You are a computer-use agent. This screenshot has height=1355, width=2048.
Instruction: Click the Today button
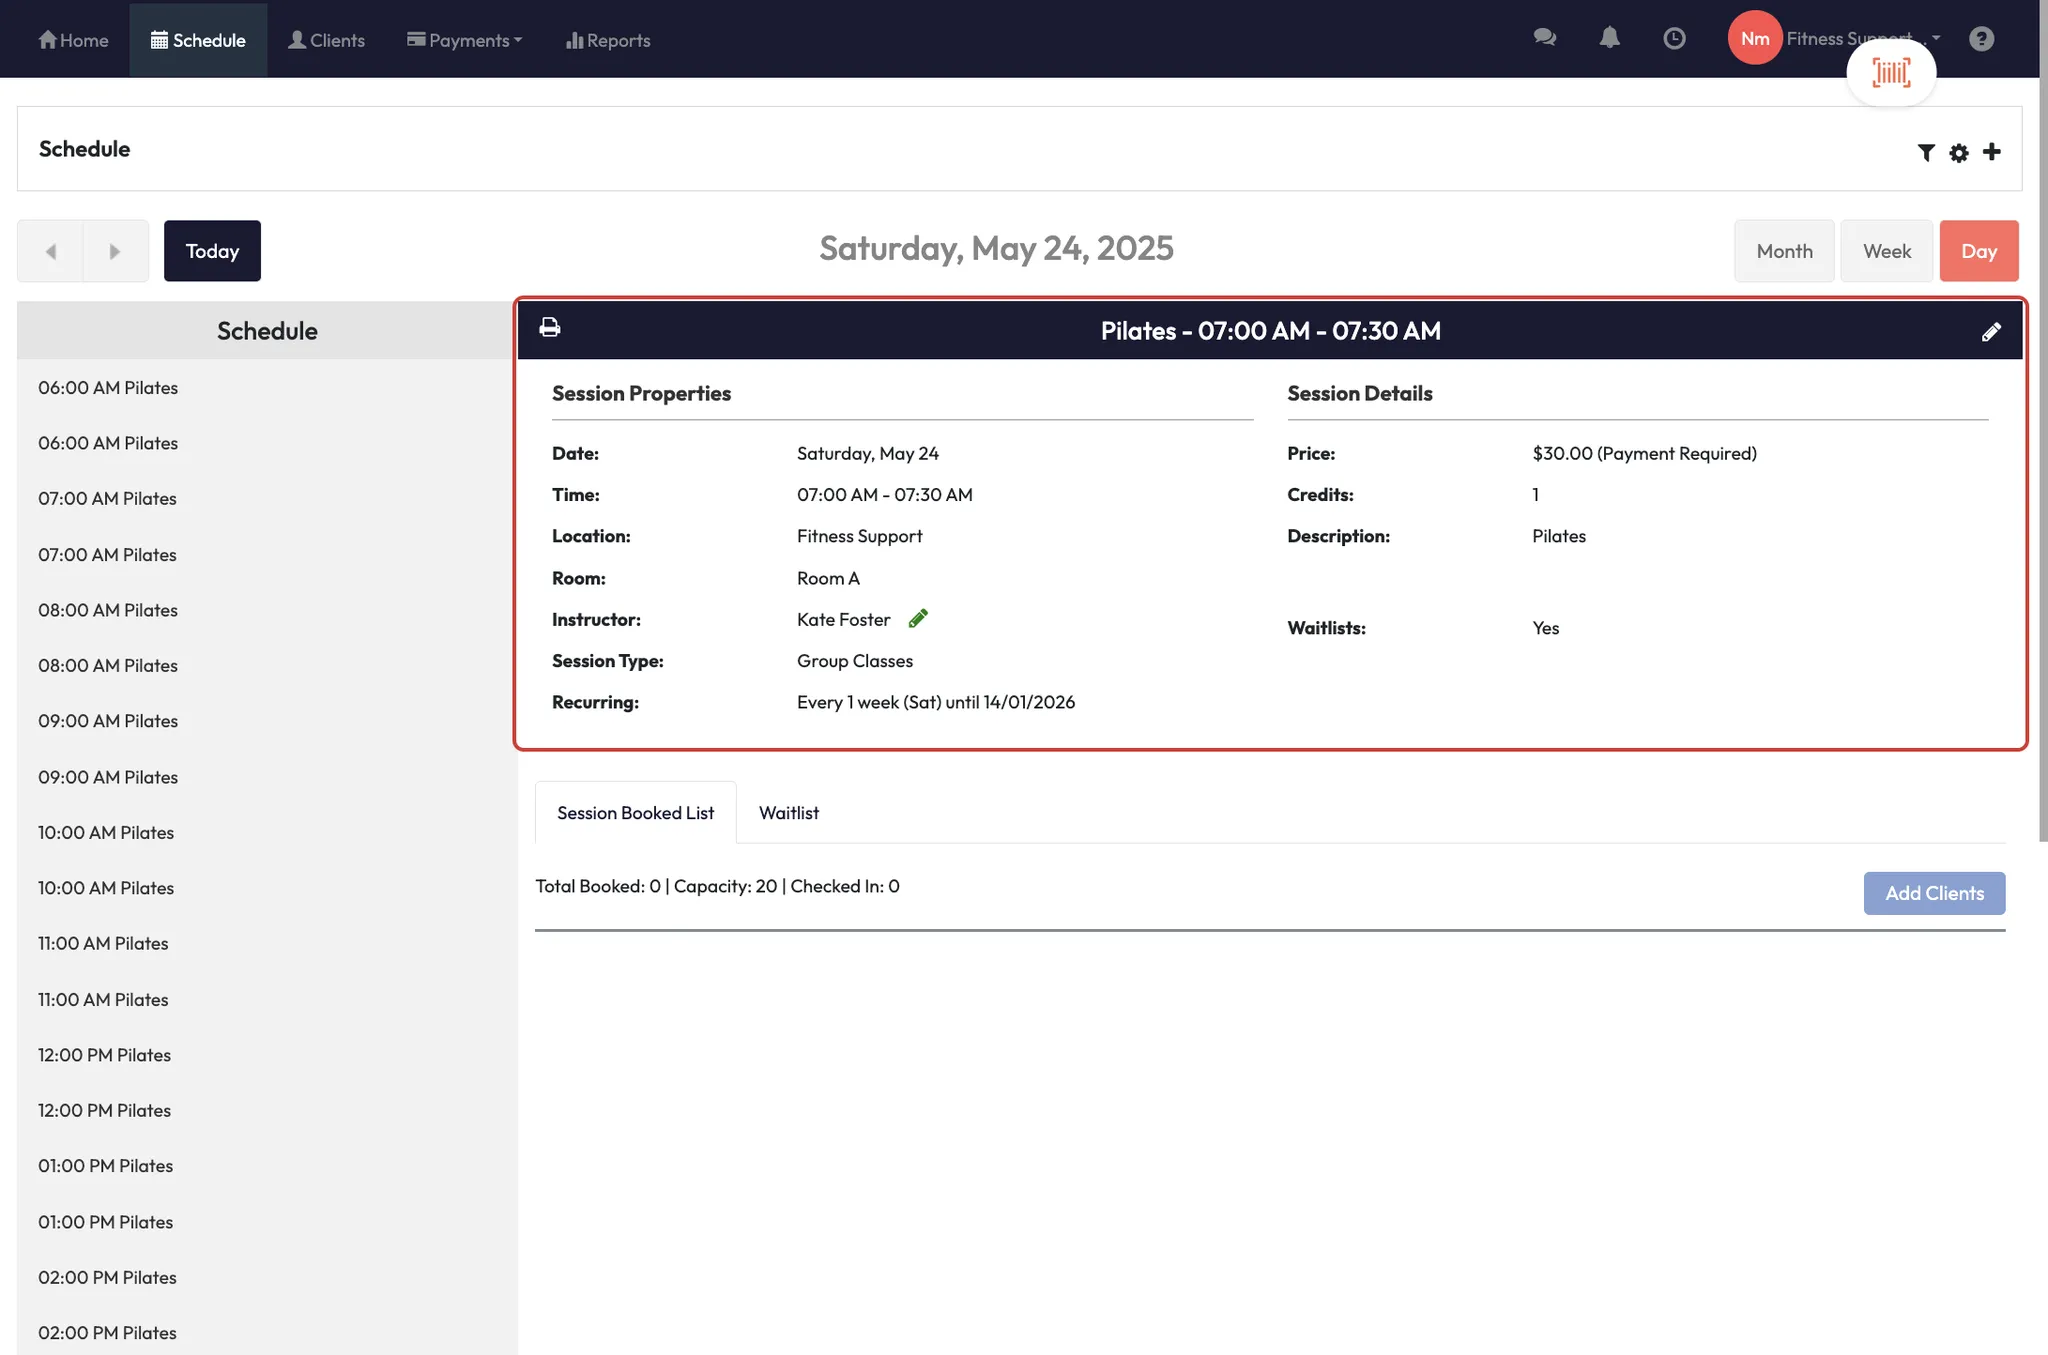(x=212, y=251)
